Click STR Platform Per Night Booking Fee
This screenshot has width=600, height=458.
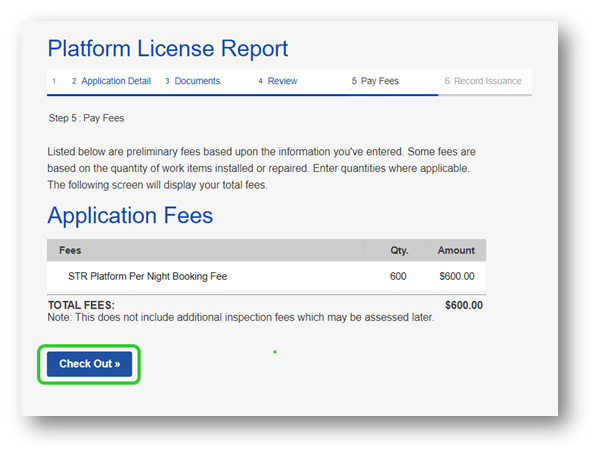click(x=147, y=276)
